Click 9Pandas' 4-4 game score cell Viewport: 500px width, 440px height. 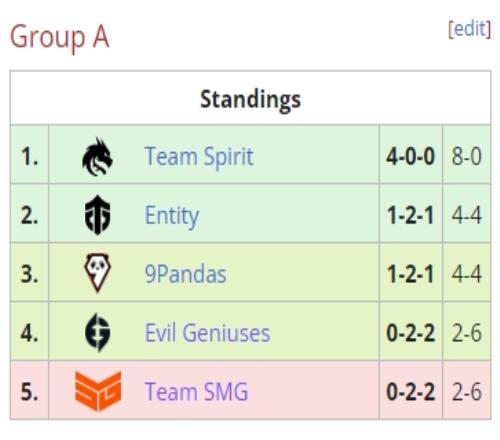click(467, 274)
